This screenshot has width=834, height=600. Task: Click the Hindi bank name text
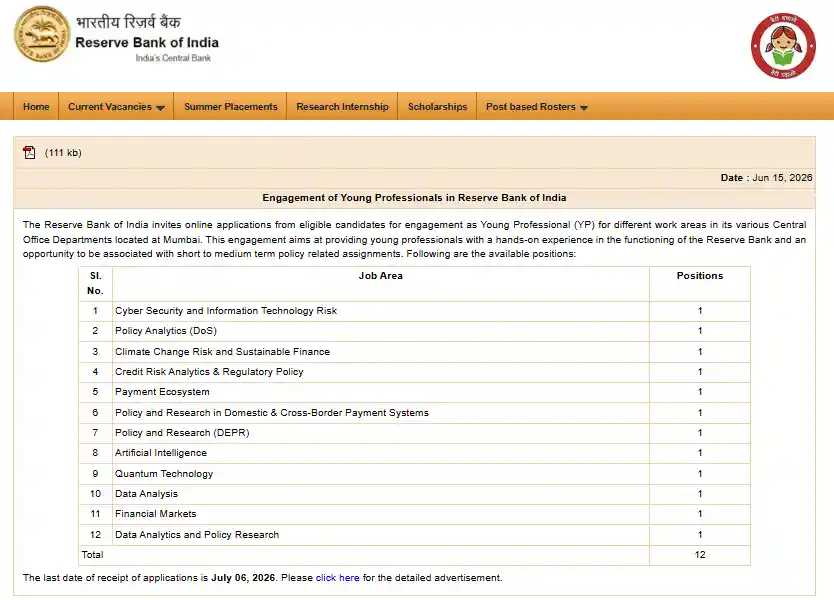(128, 22)
